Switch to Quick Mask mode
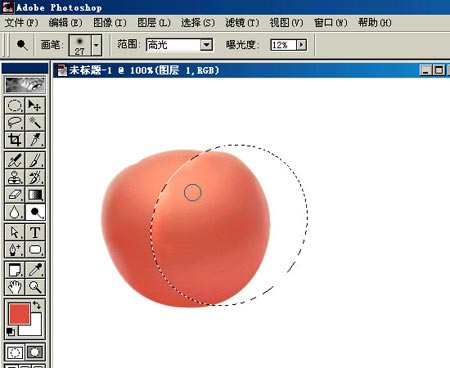 35,352
